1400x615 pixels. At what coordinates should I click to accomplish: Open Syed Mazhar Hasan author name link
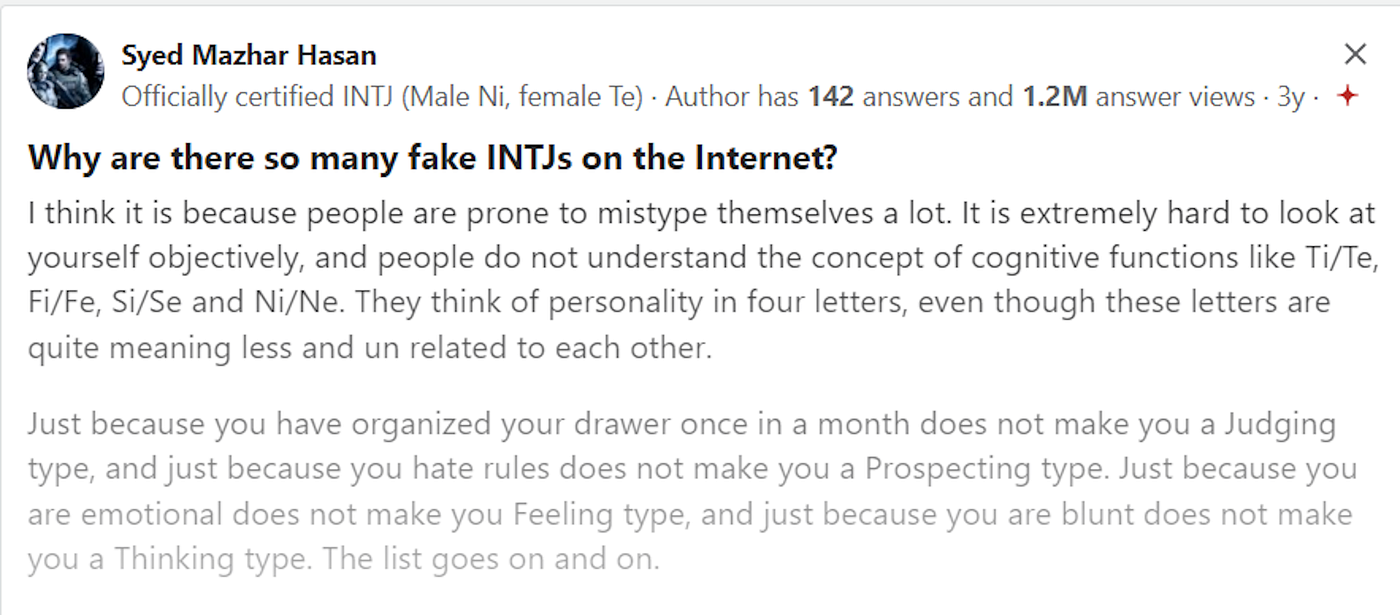pyautogui.click(x=249, y=55)
